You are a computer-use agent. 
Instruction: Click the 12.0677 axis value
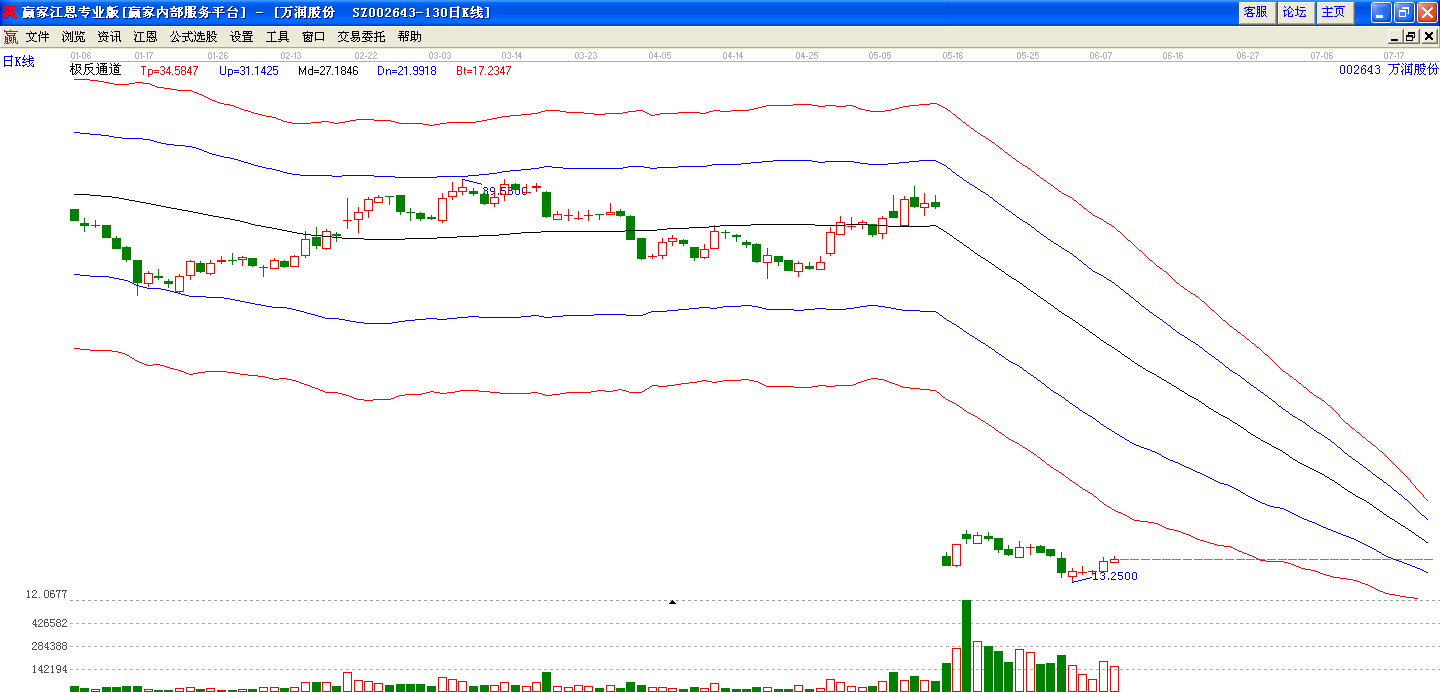[x=47, y=595]
